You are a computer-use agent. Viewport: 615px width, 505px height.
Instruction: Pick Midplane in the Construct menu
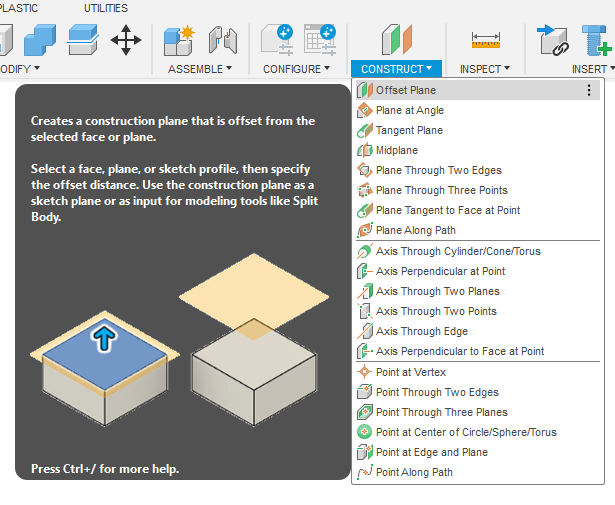[397, 150]
